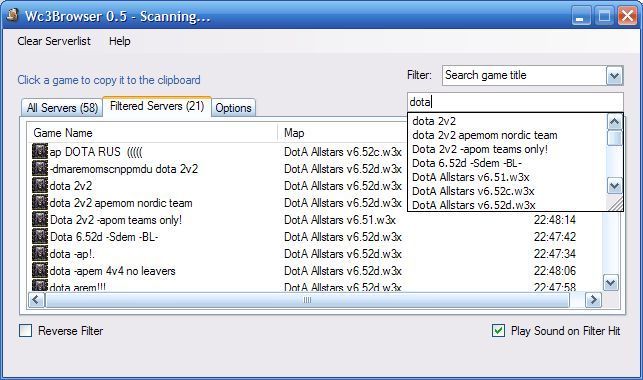Maximize the Wc3Browser window
Screen dimensions: 643x380
click(604, 16)
